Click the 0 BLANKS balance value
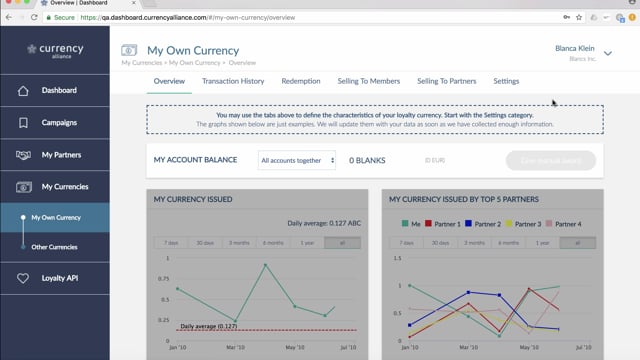The height and width of the screenshot is (360, 640). click(x=367, y=160)
